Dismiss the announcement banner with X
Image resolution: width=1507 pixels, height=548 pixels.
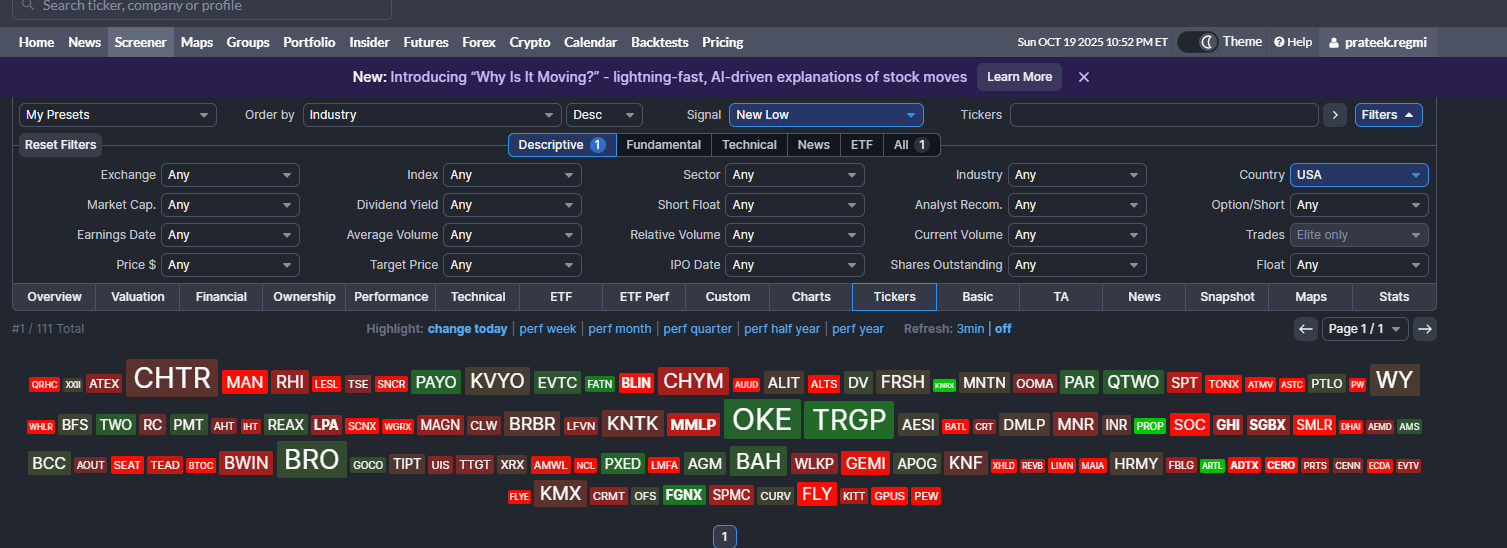pyautogui.click(x=1084, y=77)
